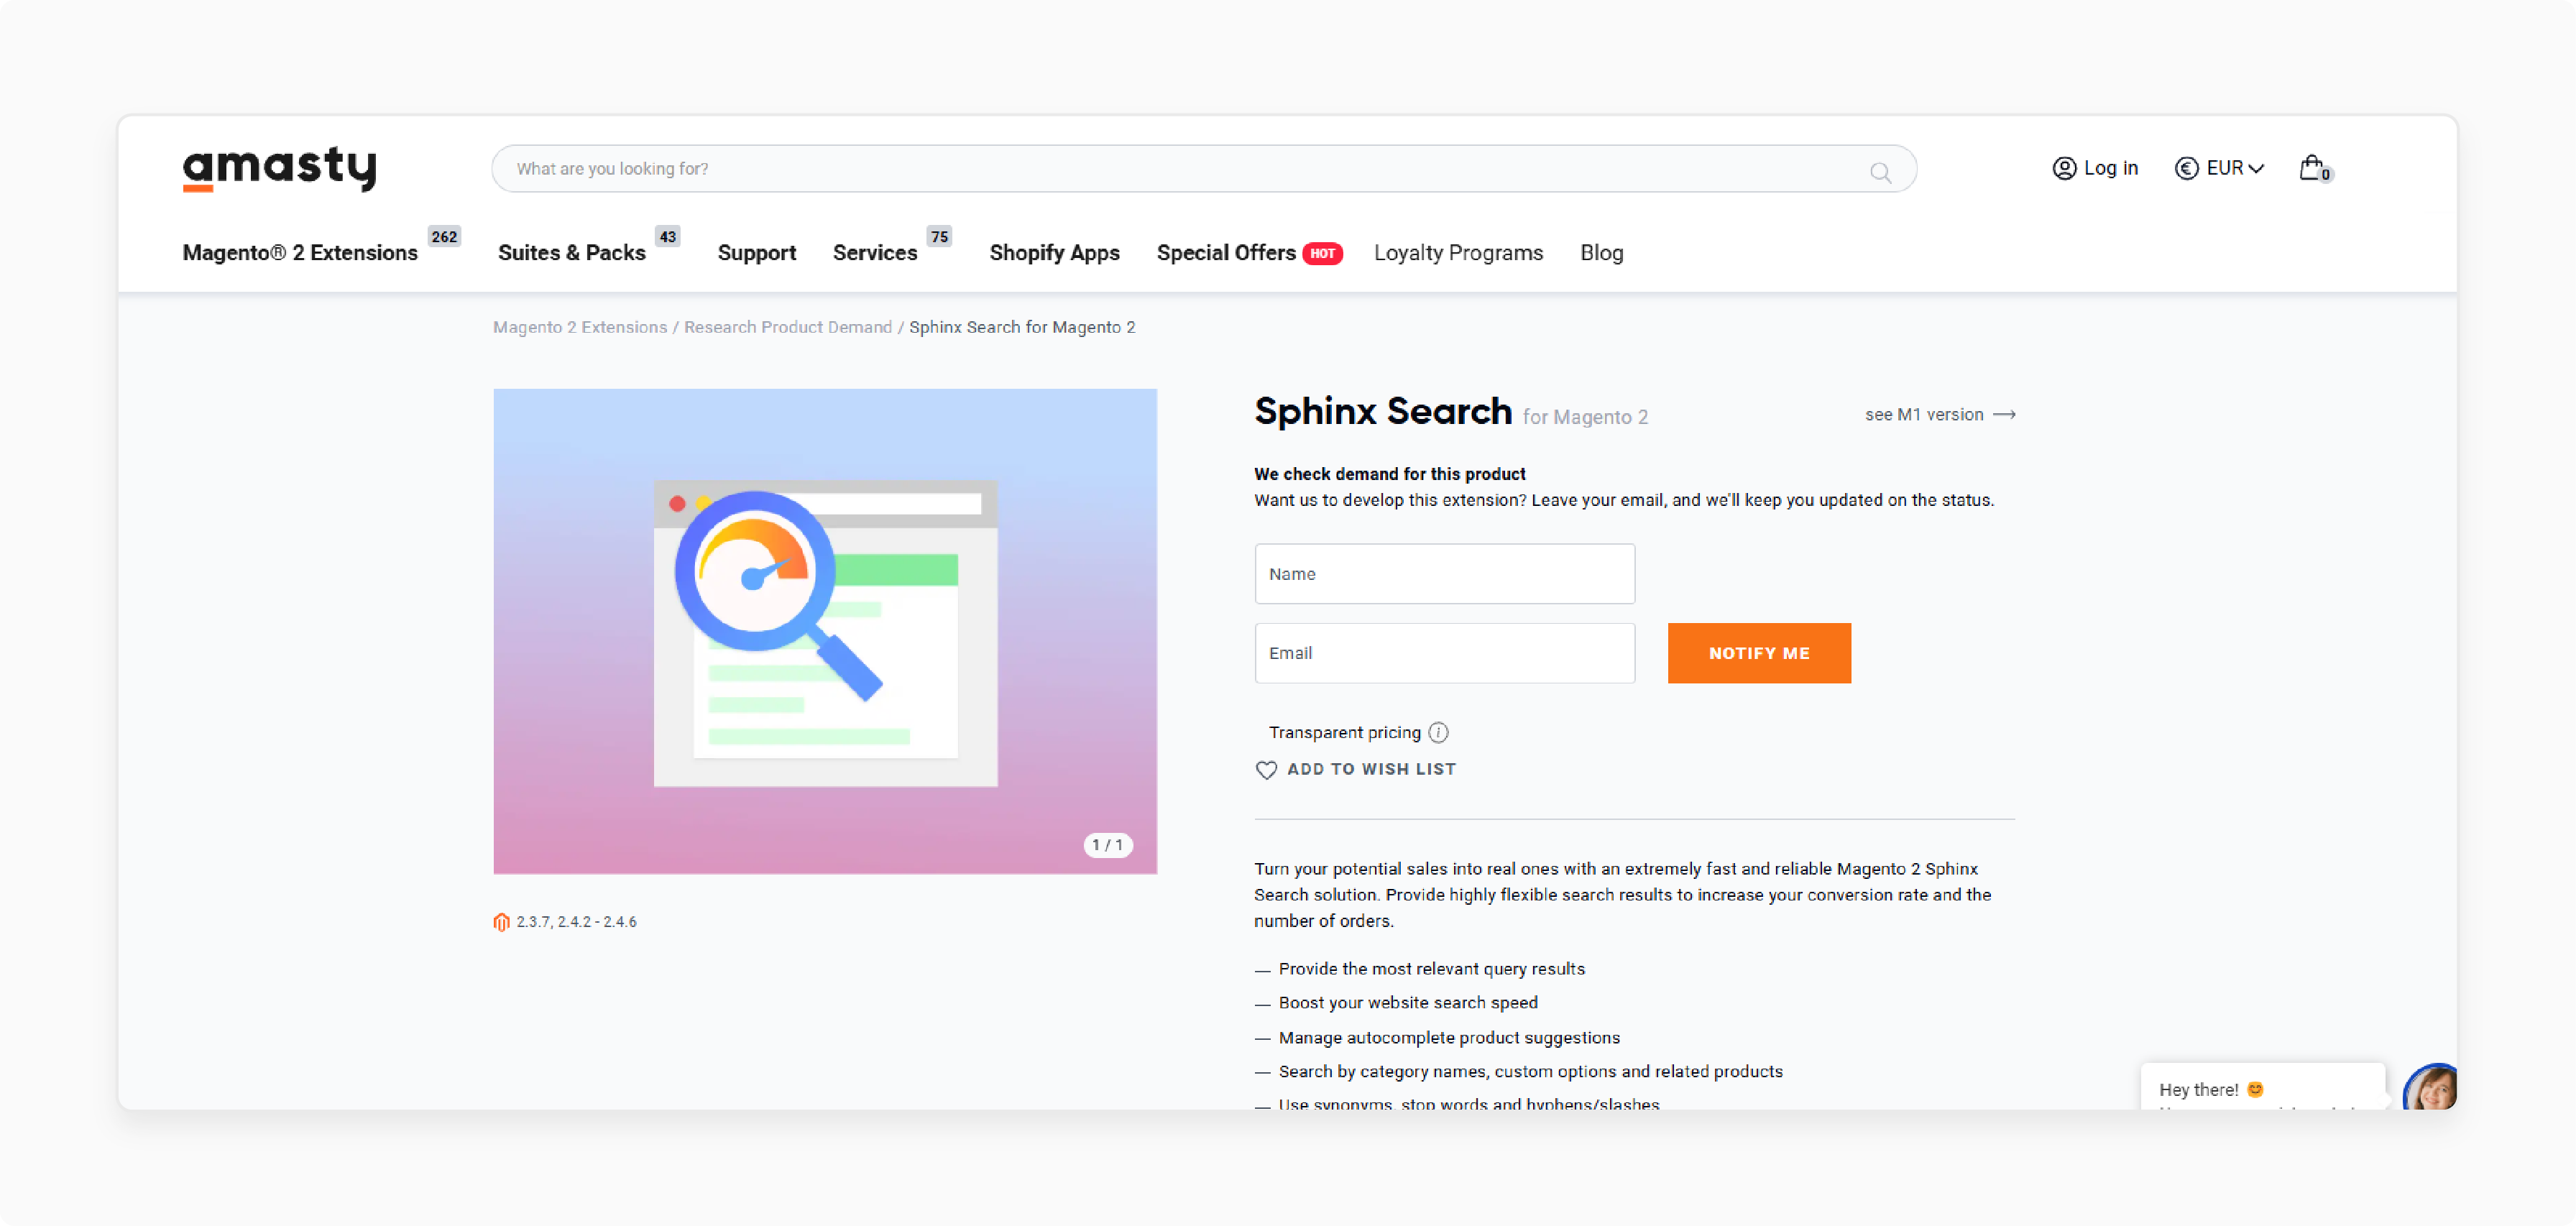
Task: Click the Email input field
Action: (x=1444, y=653)
